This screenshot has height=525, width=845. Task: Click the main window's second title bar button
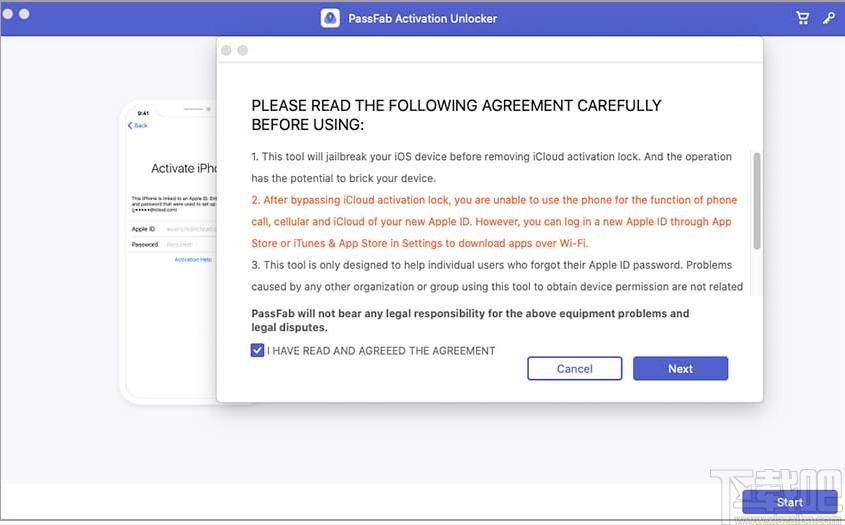(24, 14)
